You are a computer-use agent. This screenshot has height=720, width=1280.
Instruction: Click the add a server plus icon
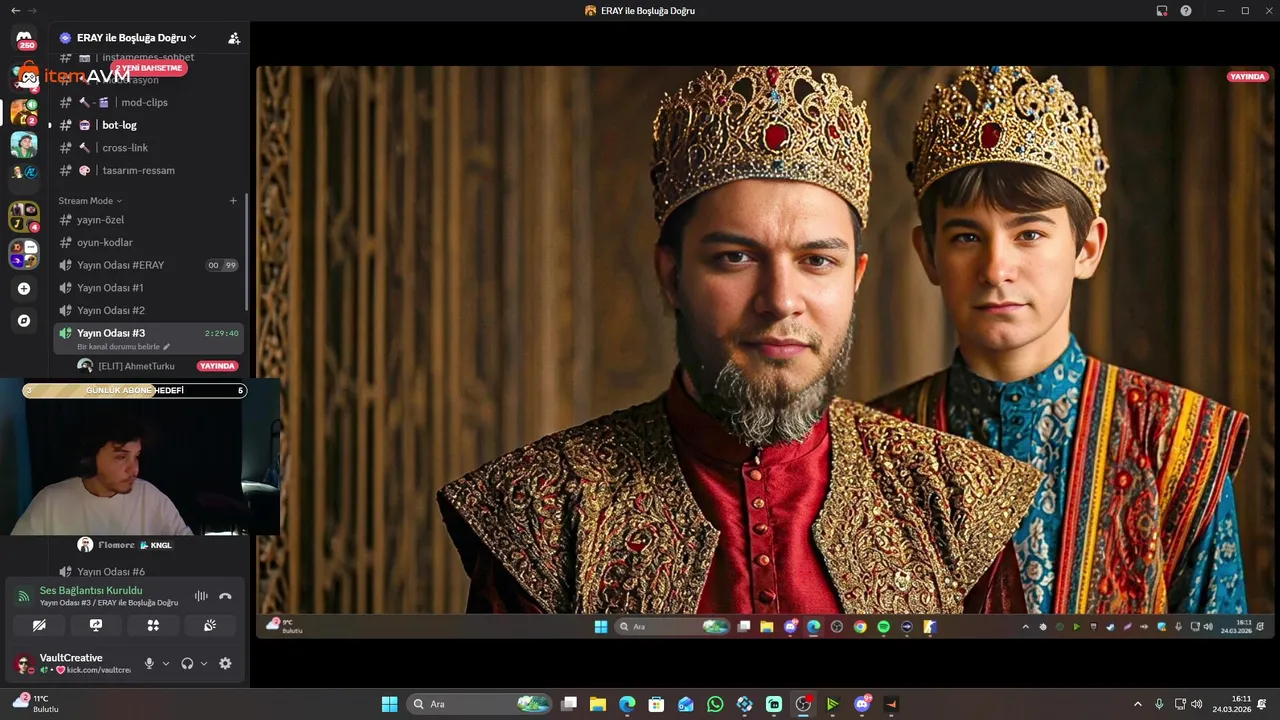click(24, 289)
